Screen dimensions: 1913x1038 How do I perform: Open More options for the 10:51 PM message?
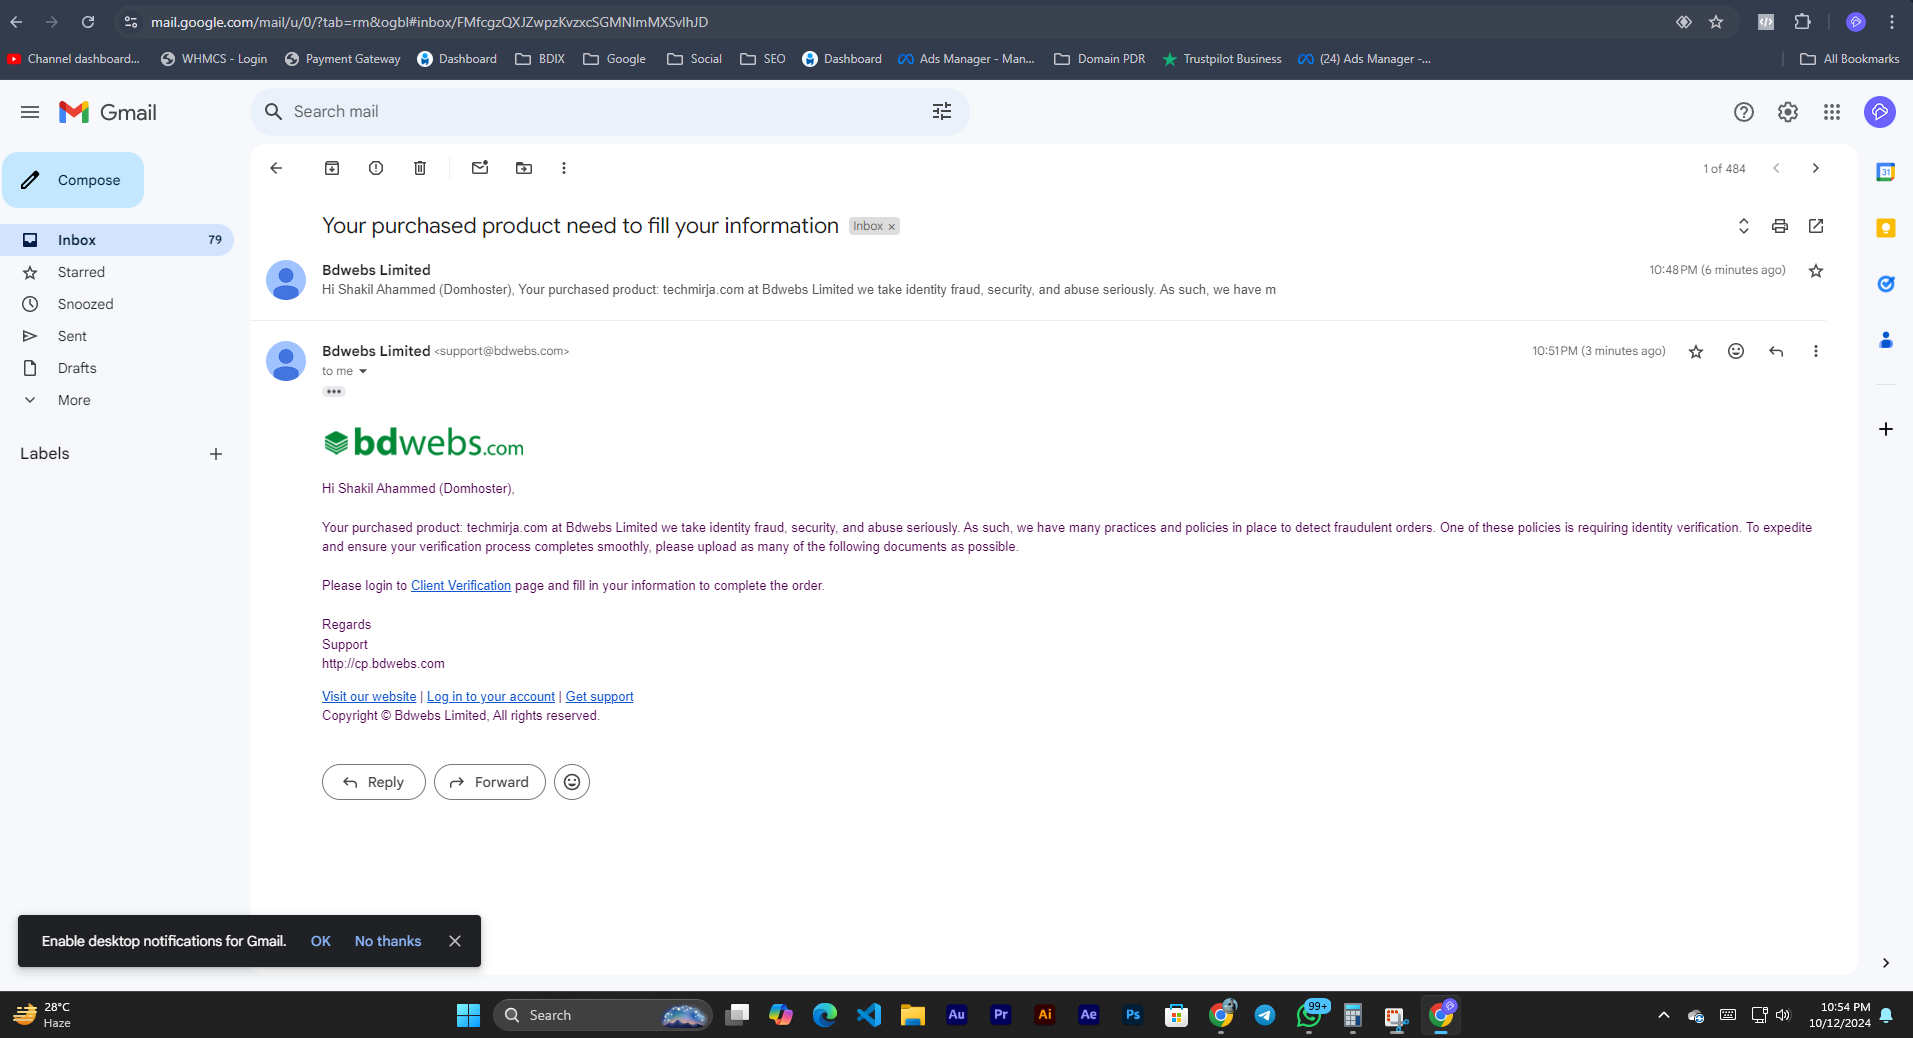click(1816, 351)
